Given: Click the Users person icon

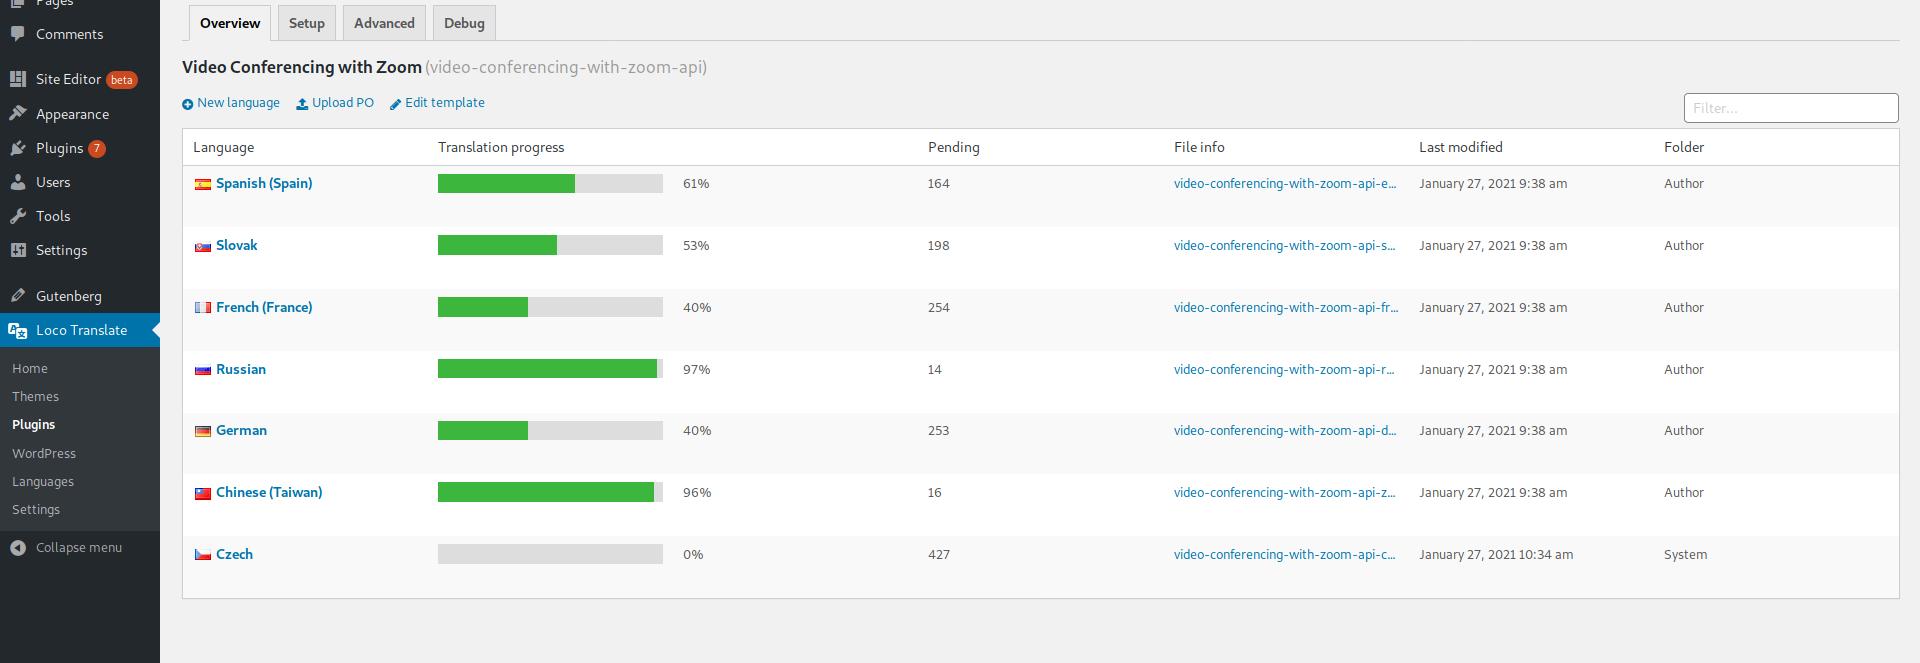Looking at the screenshot, I should 18,182.
